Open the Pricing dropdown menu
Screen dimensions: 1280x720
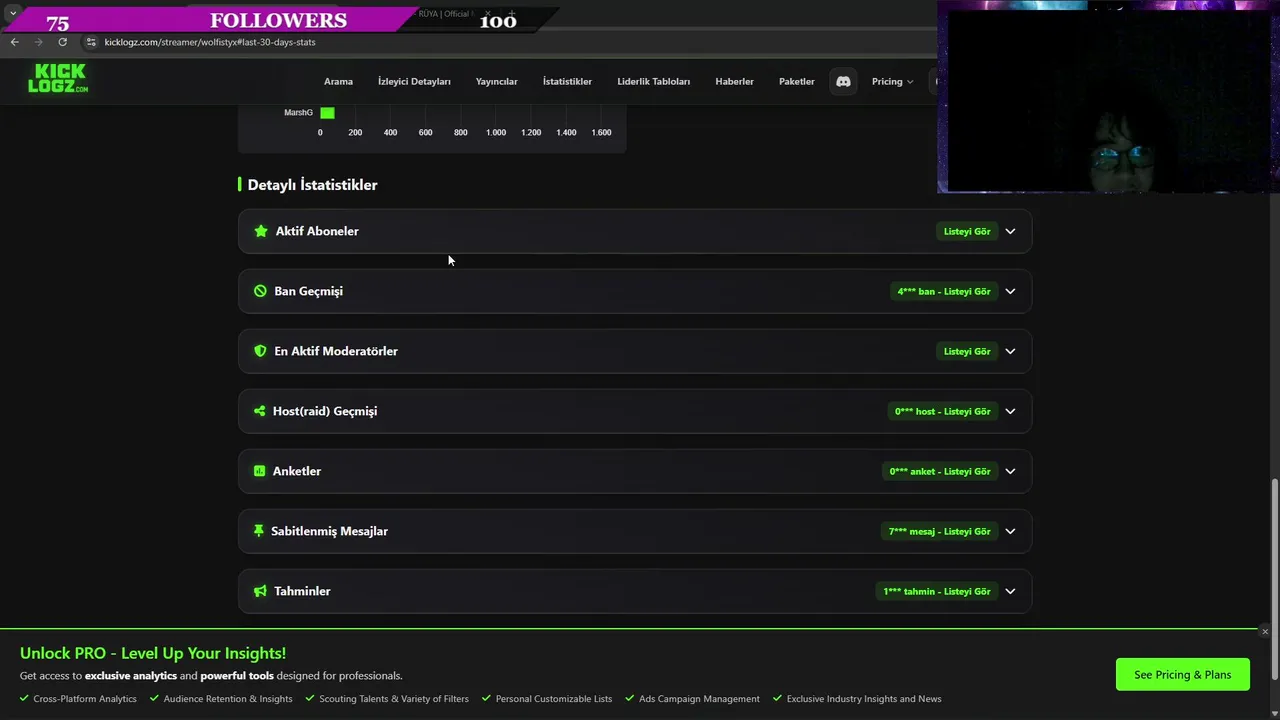(x=892, y=81)
